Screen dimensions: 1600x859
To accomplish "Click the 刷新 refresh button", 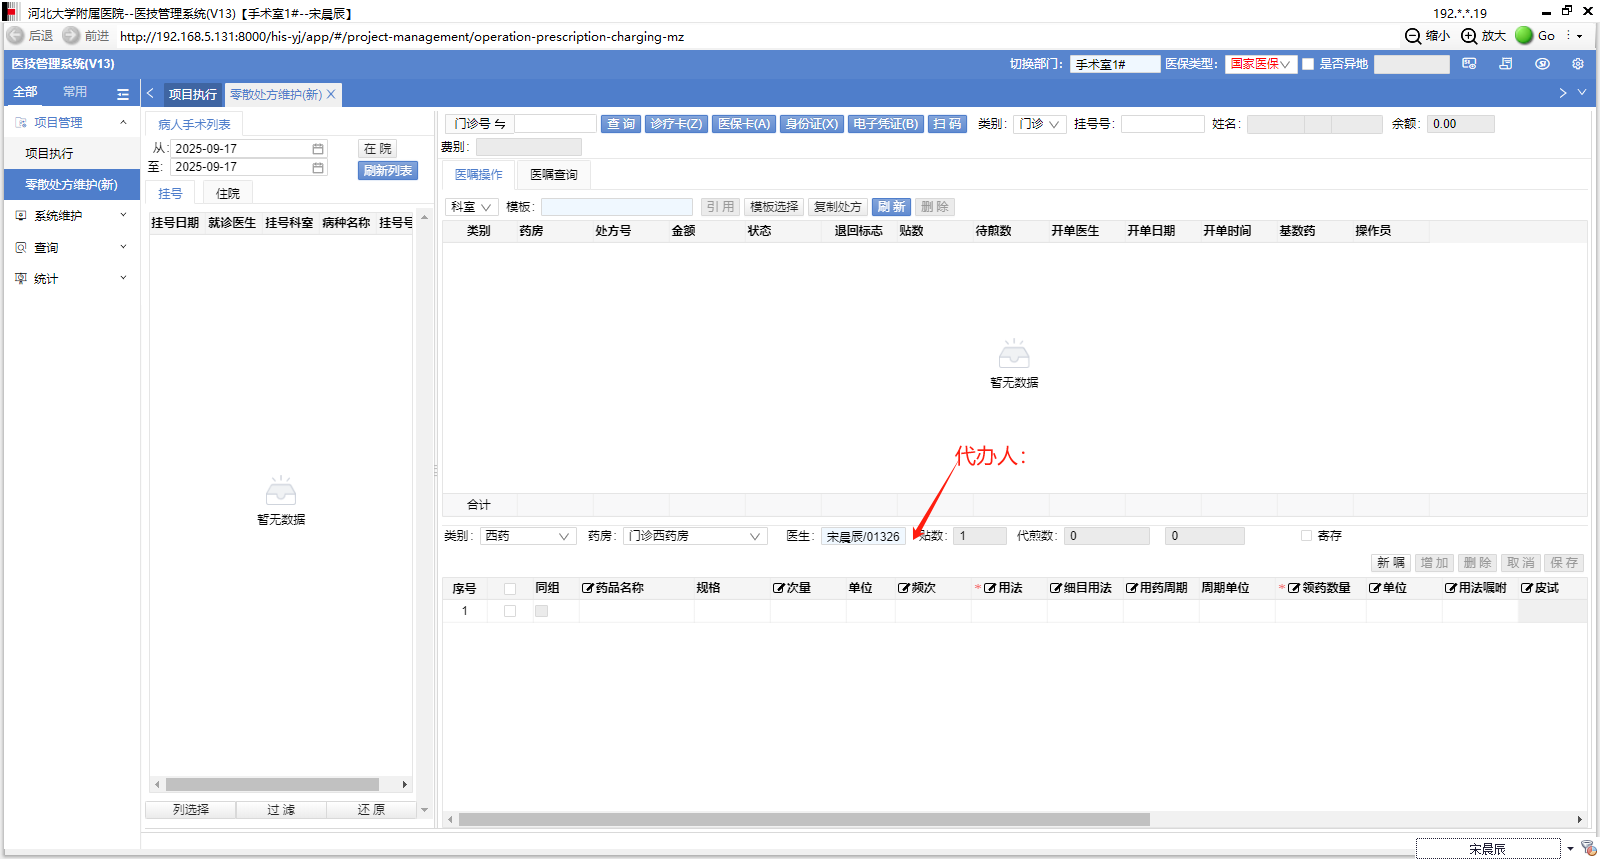I will coord(891,207).
